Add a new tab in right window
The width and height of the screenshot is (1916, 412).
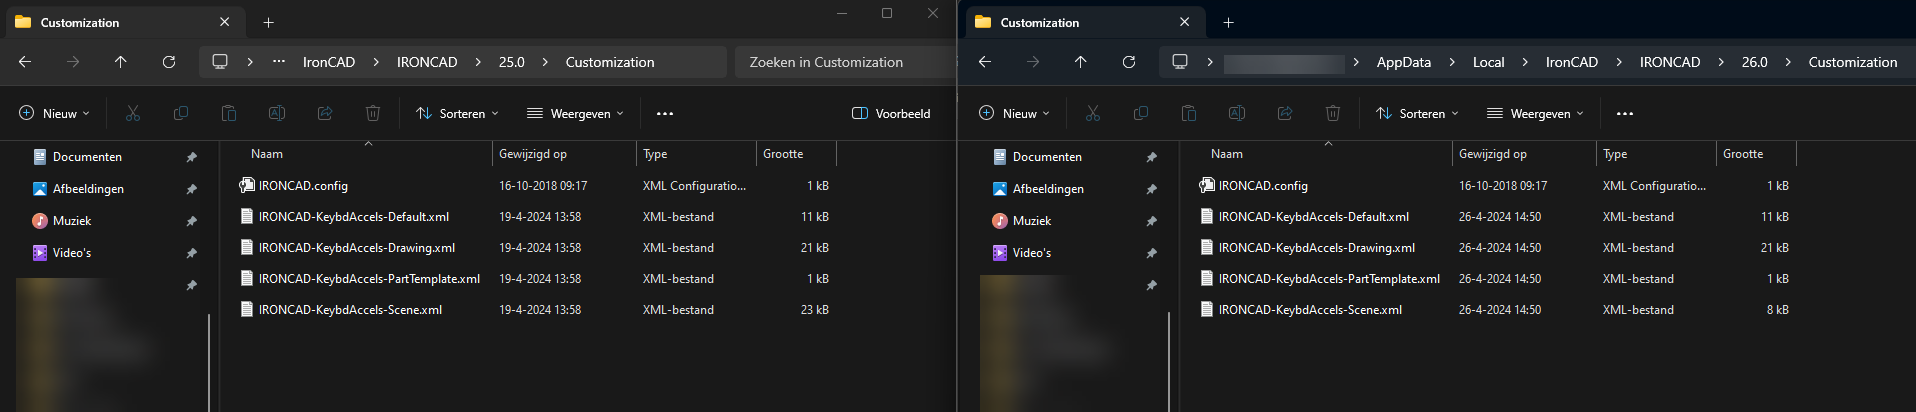coord(1229,22)
